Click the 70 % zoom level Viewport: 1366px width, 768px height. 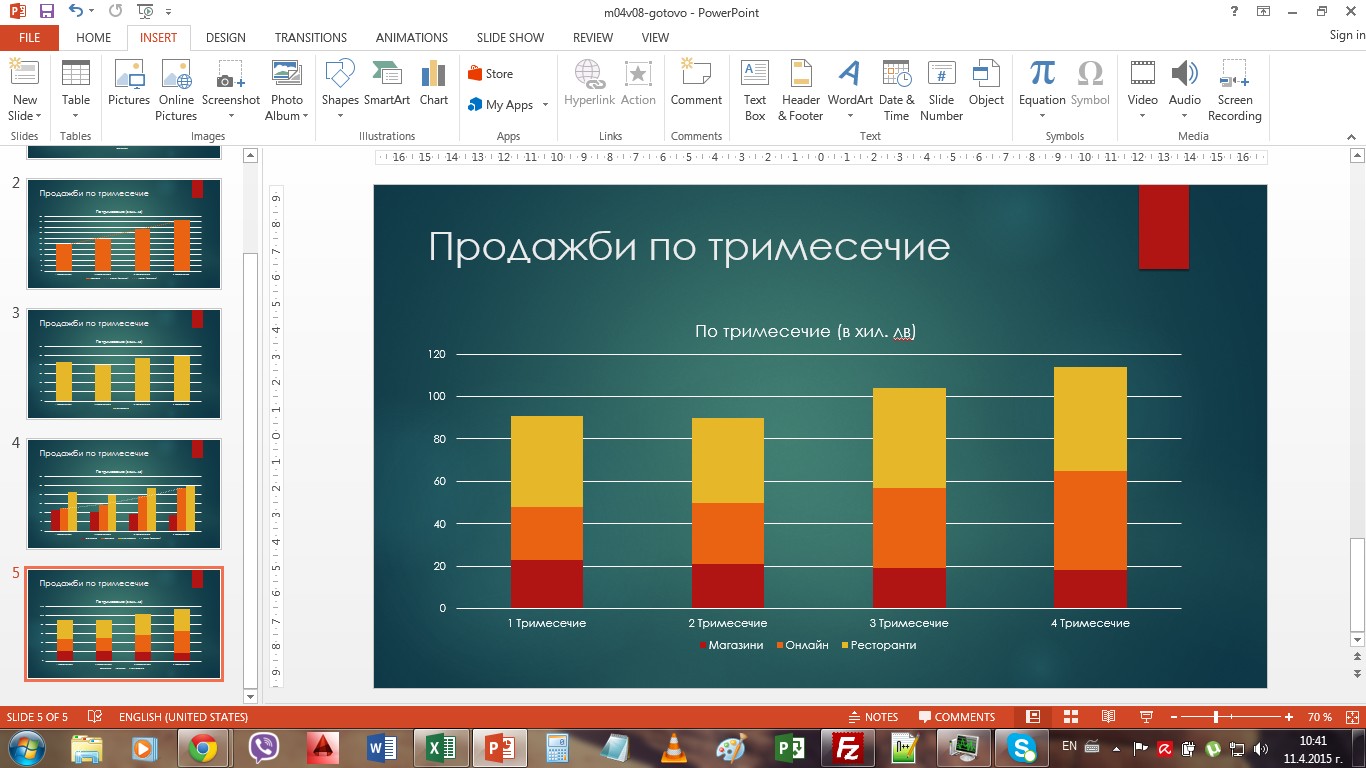tap(1320, 717)
